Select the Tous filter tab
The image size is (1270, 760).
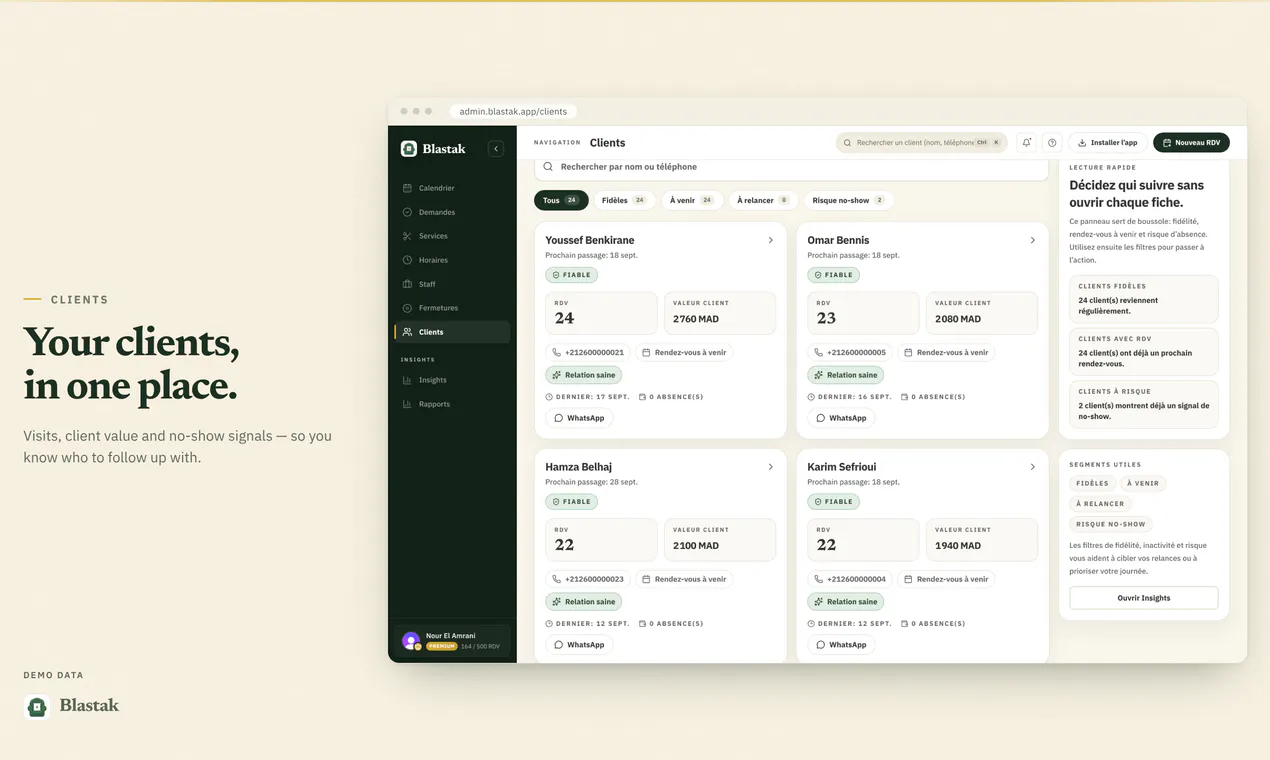[561, 200]
